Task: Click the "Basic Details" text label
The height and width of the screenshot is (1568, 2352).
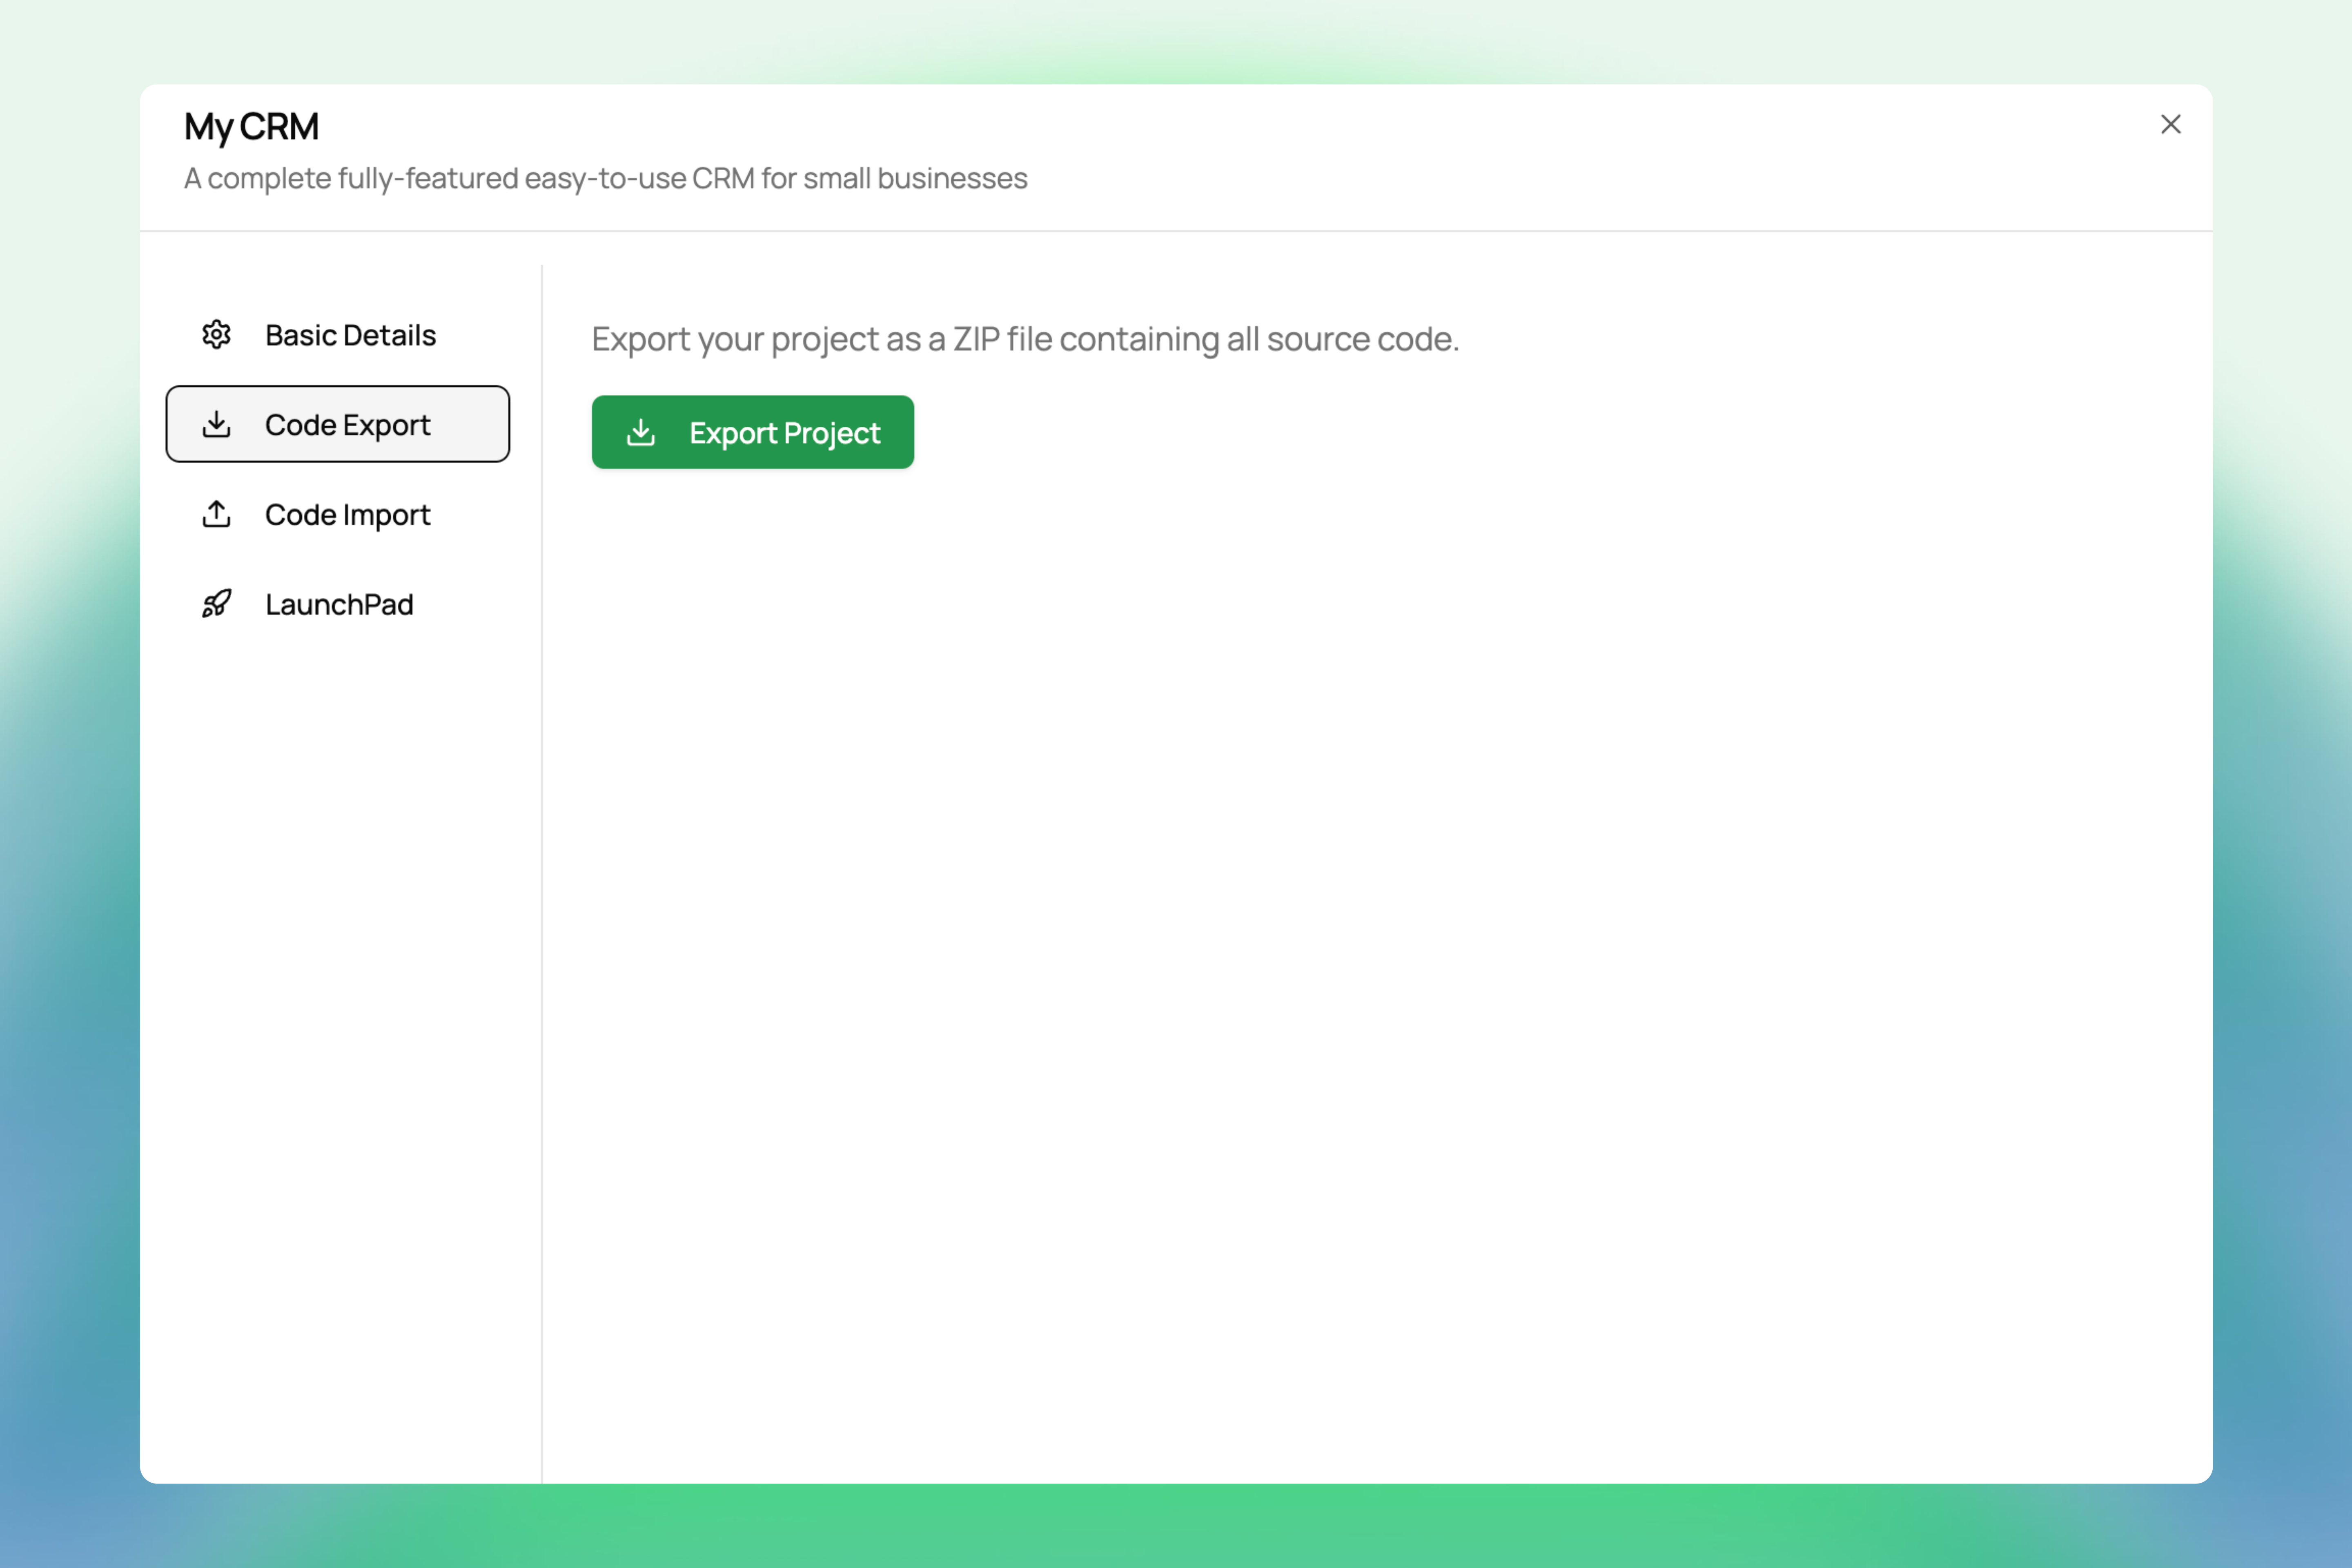Action: 350,335
